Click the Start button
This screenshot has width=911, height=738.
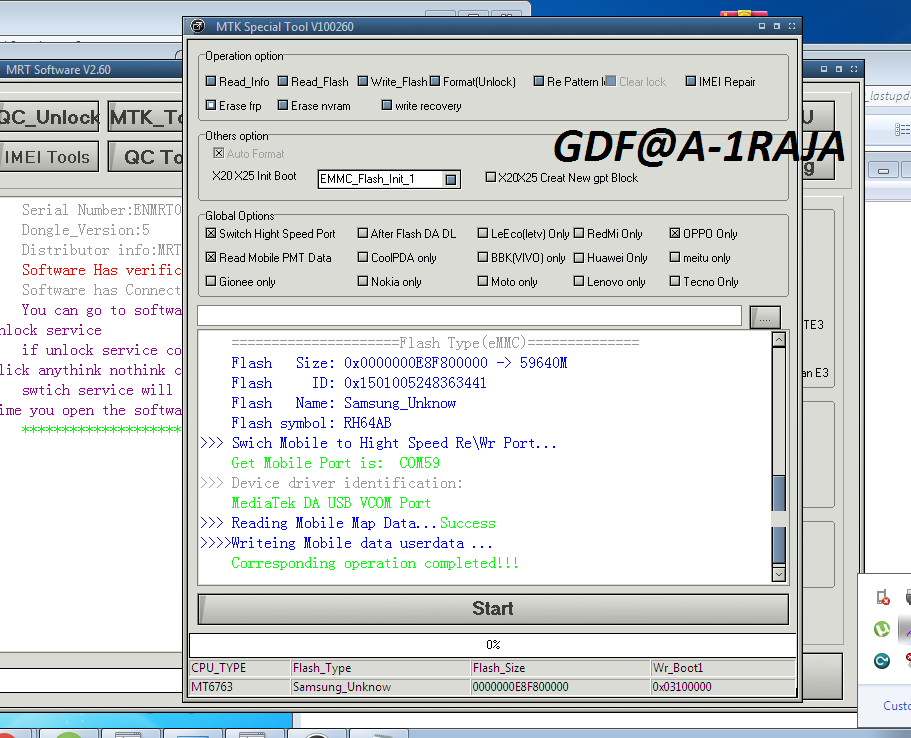point(493,609)
